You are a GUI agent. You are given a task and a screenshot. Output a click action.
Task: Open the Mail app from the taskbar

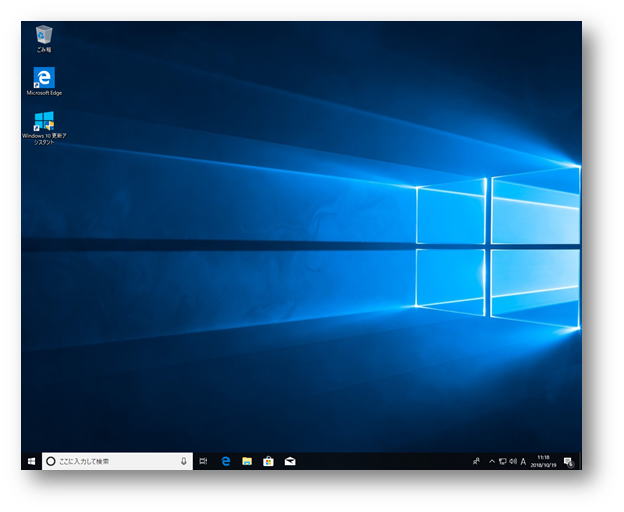(x=290, y=461)
